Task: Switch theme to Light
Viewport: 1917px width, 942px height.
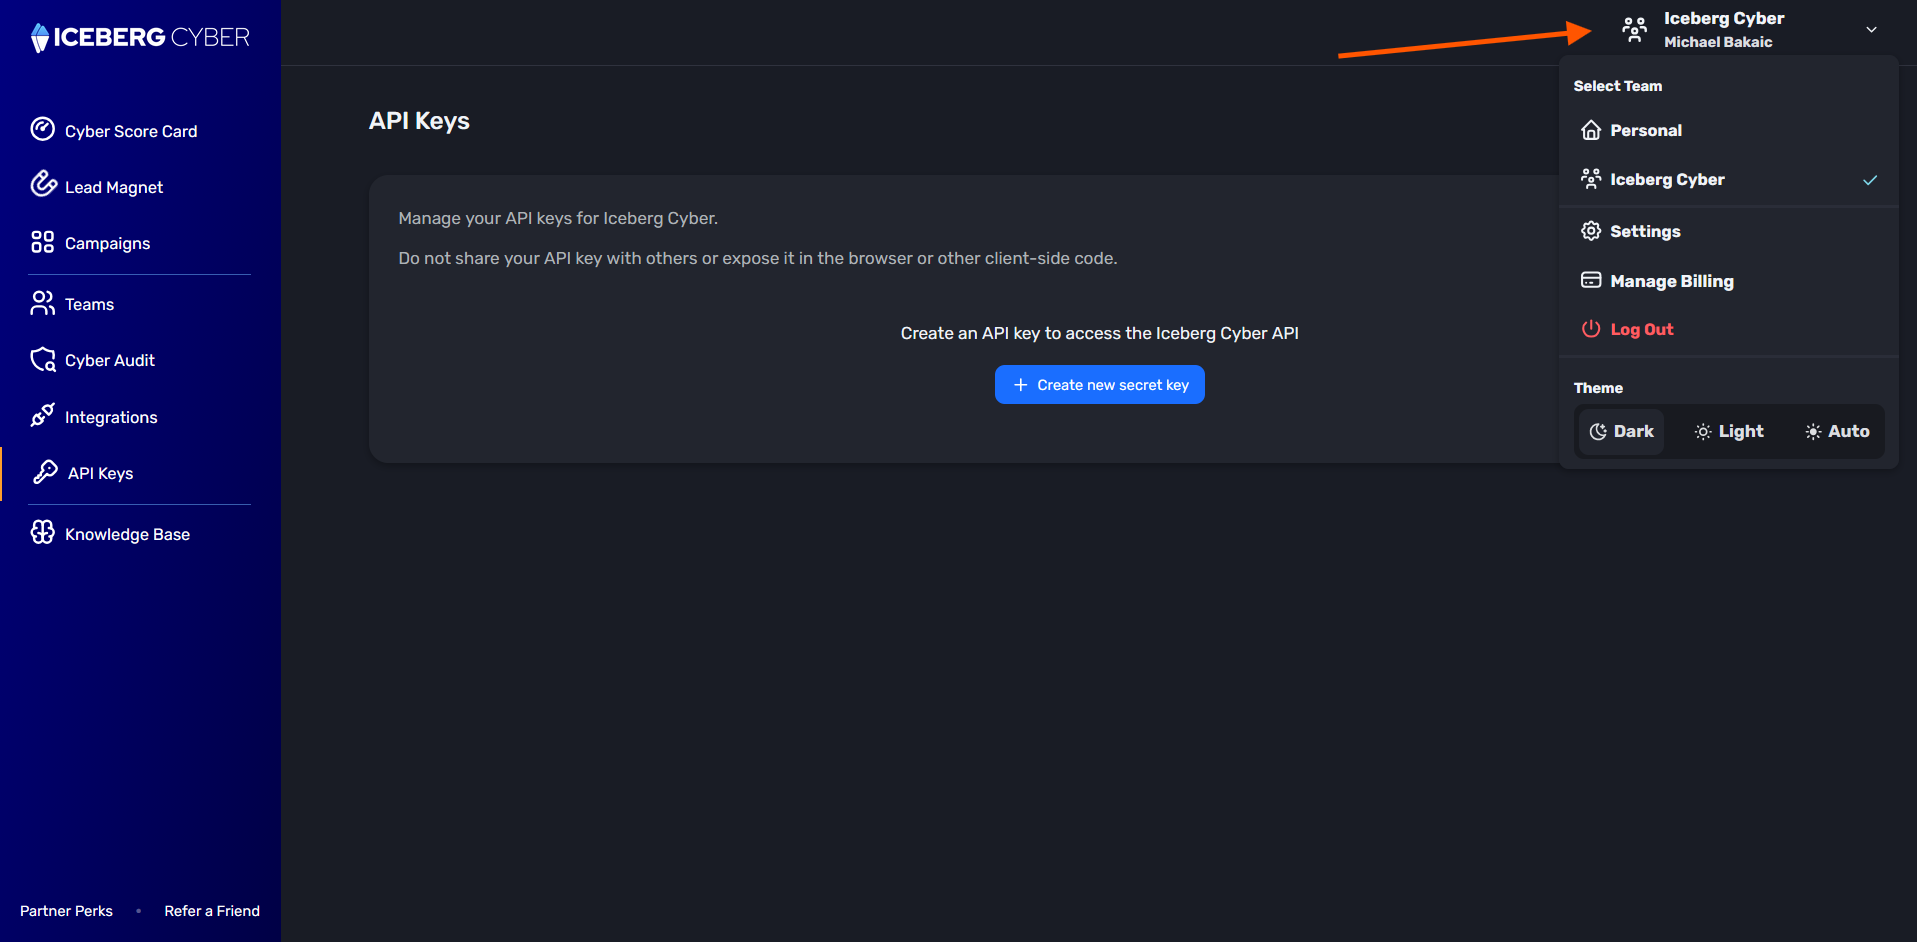Action: tap(1729, 431)
